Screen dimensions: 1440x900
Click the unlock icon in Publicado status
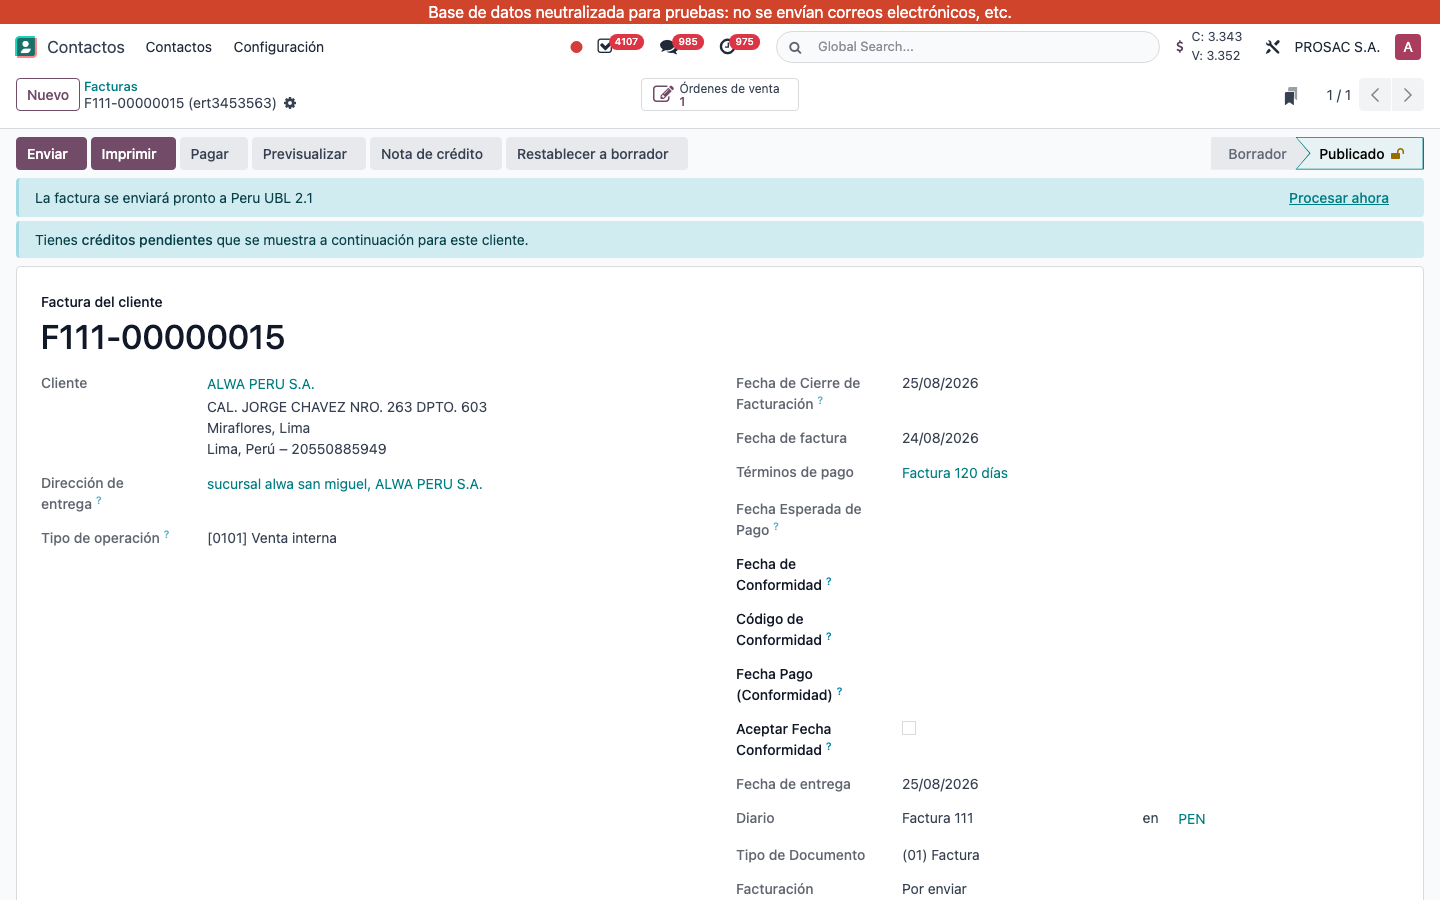tap(1398, 154)
